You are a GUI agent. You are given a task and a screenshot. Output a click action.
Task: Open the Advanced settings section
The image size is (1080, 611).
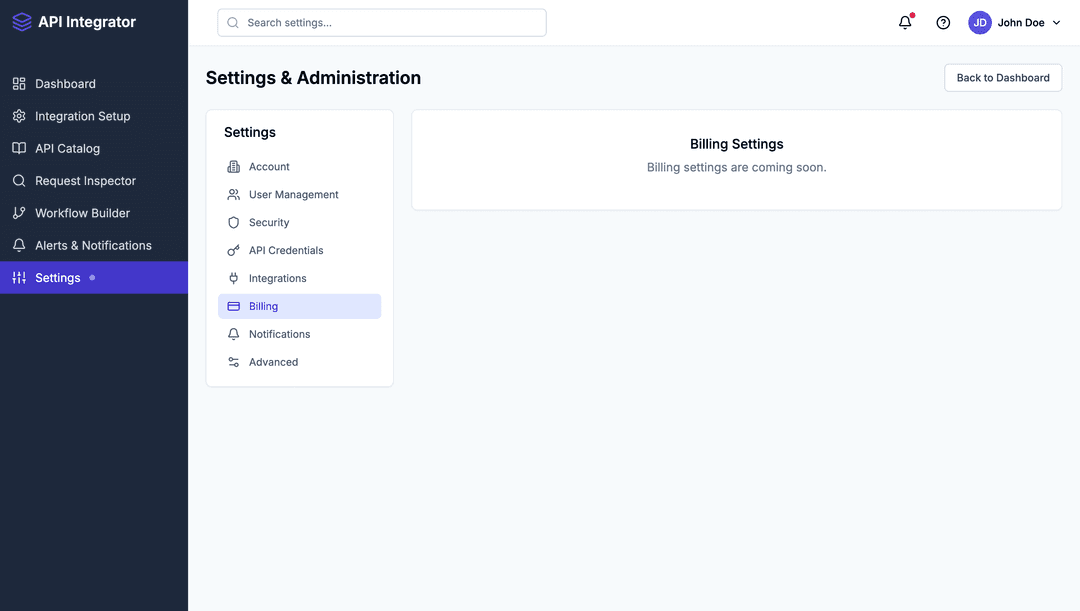pos(274,361)
